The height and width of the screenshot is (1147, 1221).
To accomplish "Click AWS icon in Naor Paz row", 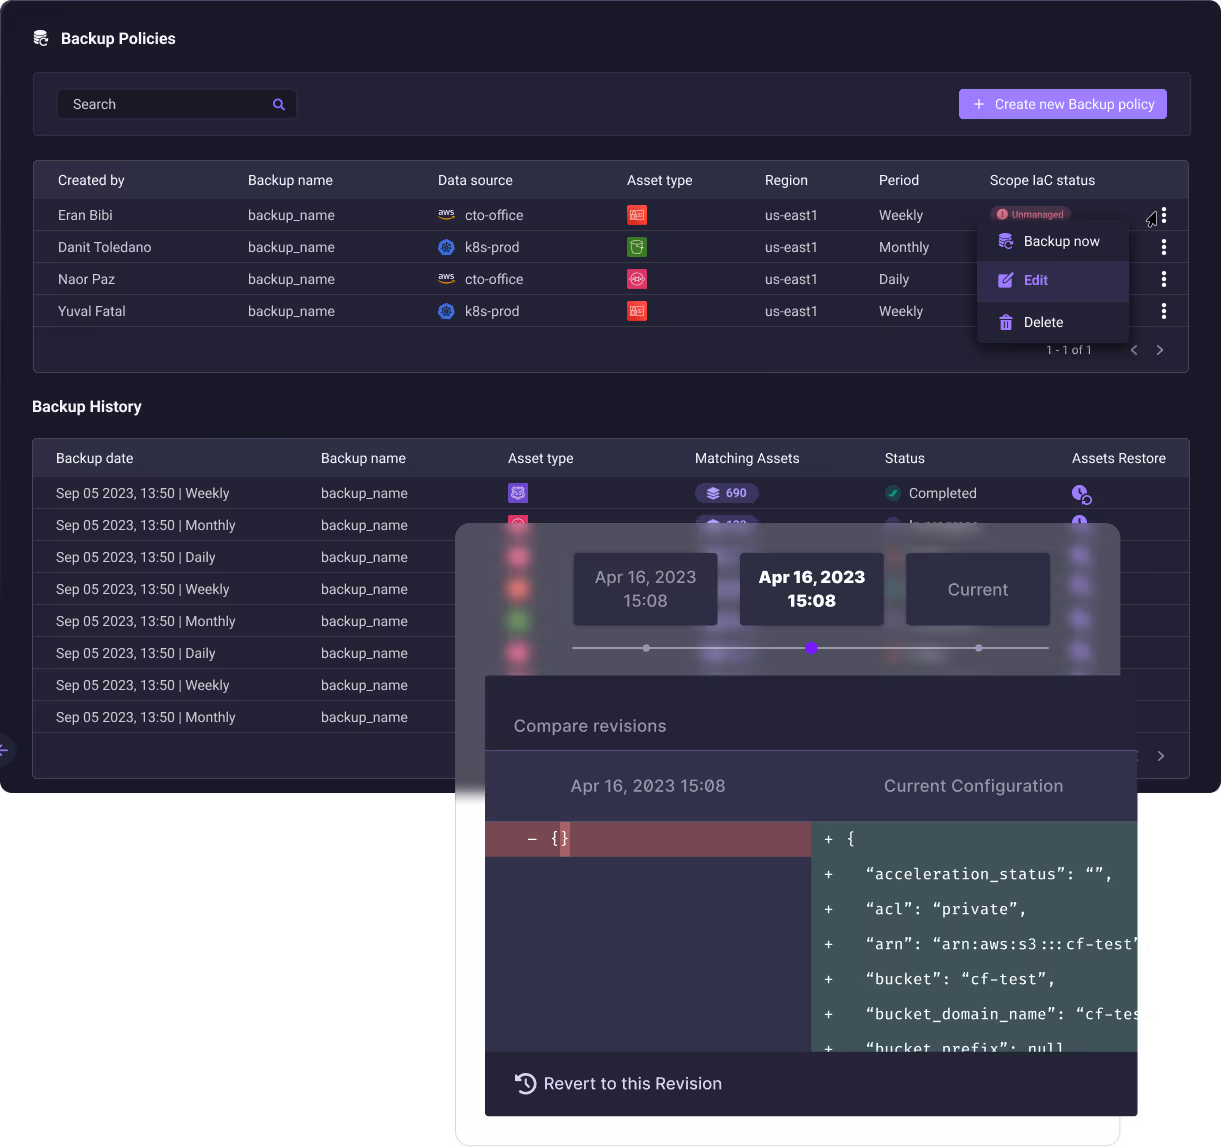I will pos(446,279).
